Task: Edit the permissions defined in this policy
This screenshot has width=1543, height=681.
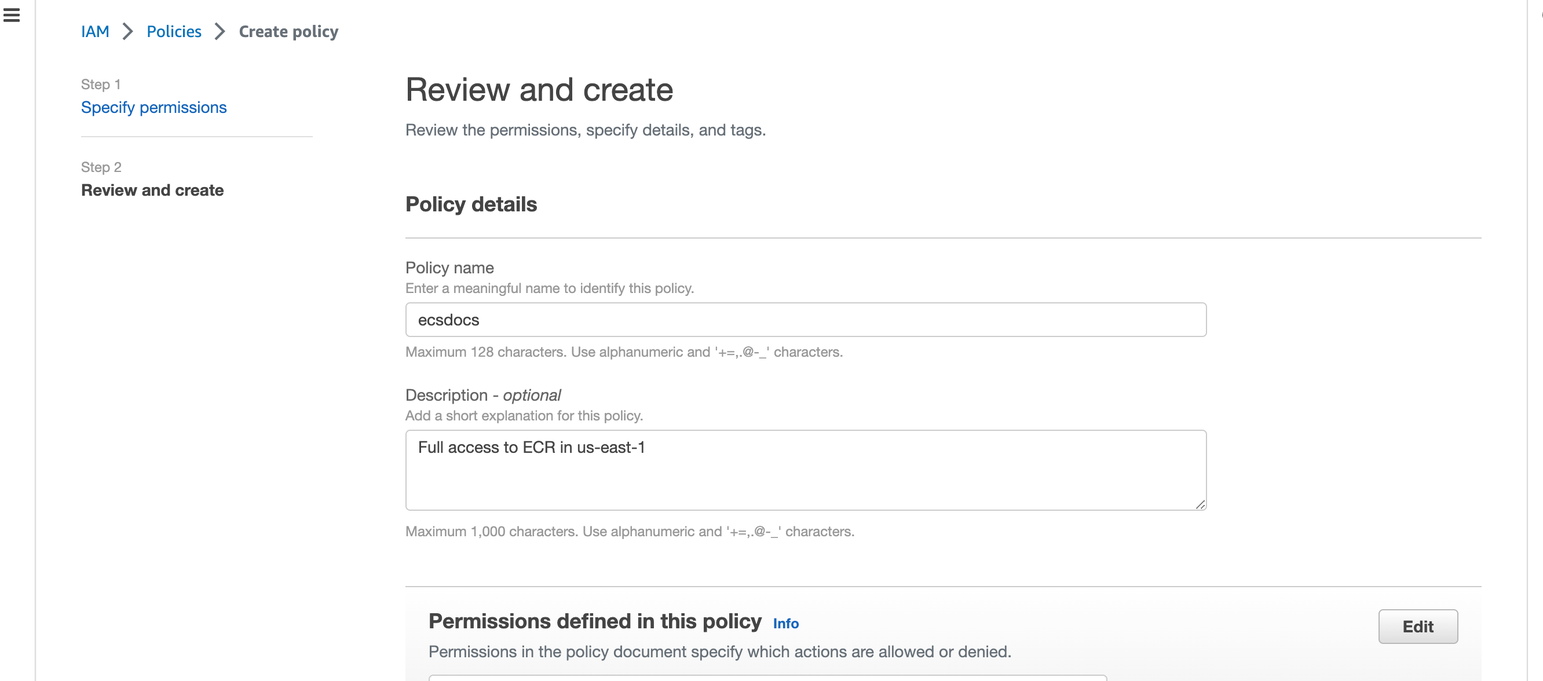Action: [1418, 626]
